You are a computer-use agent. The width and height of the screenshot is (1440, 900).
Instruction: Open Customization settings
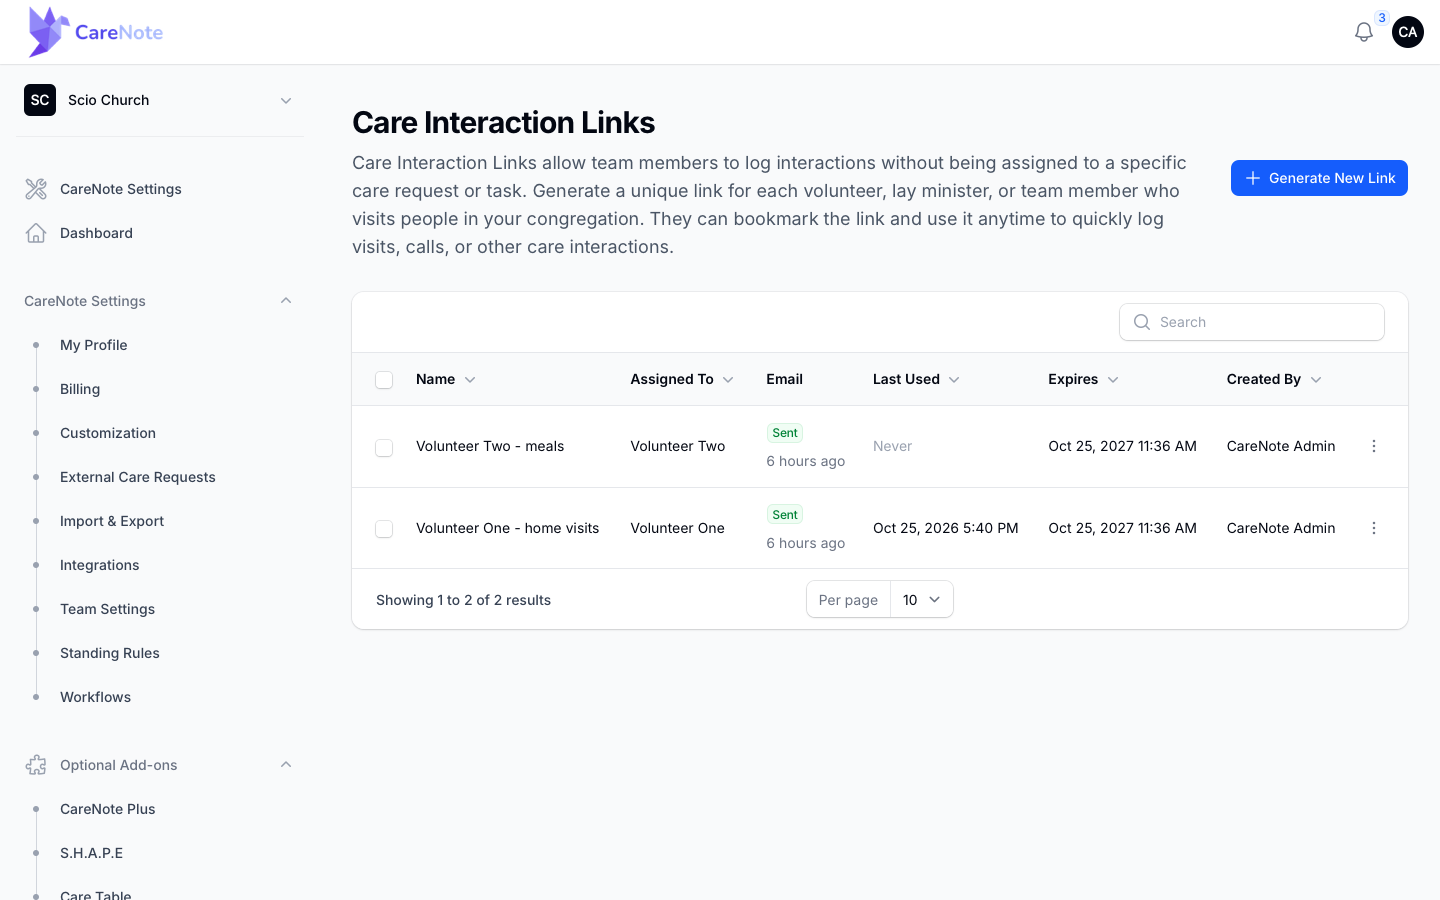pyautogui.click(x=108, y=433)
